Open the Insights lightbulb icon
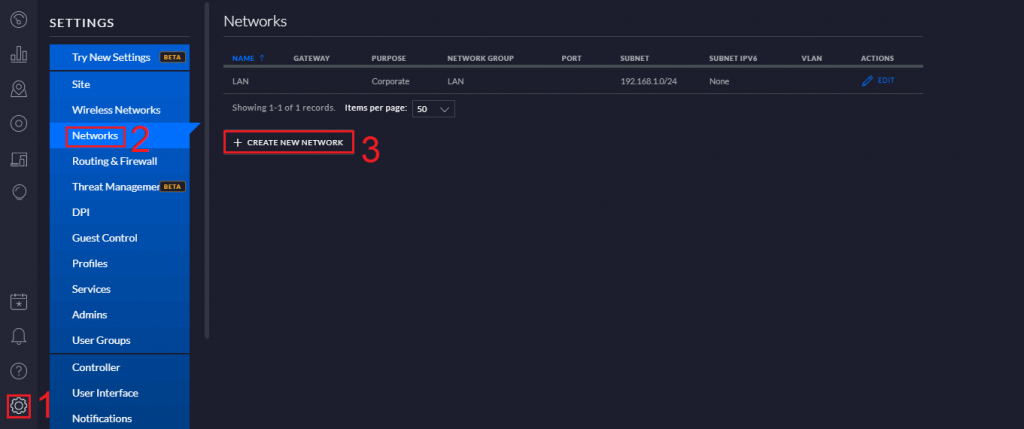1024x429 pixels. 18,192
